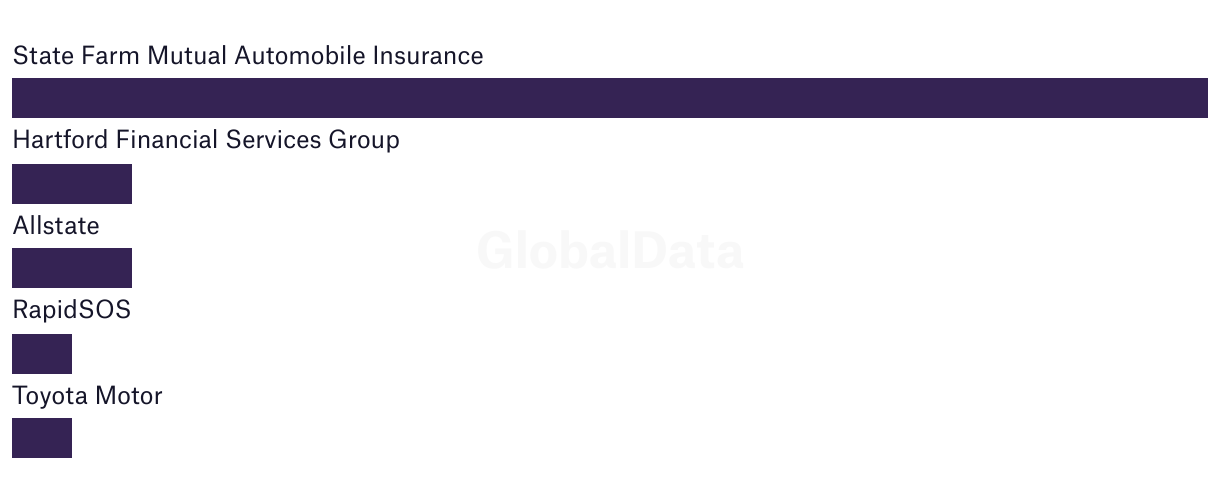The image size is (1220, 500).
Task: Select the word "Financial" in the Hartford label
Action: point(166,140)
